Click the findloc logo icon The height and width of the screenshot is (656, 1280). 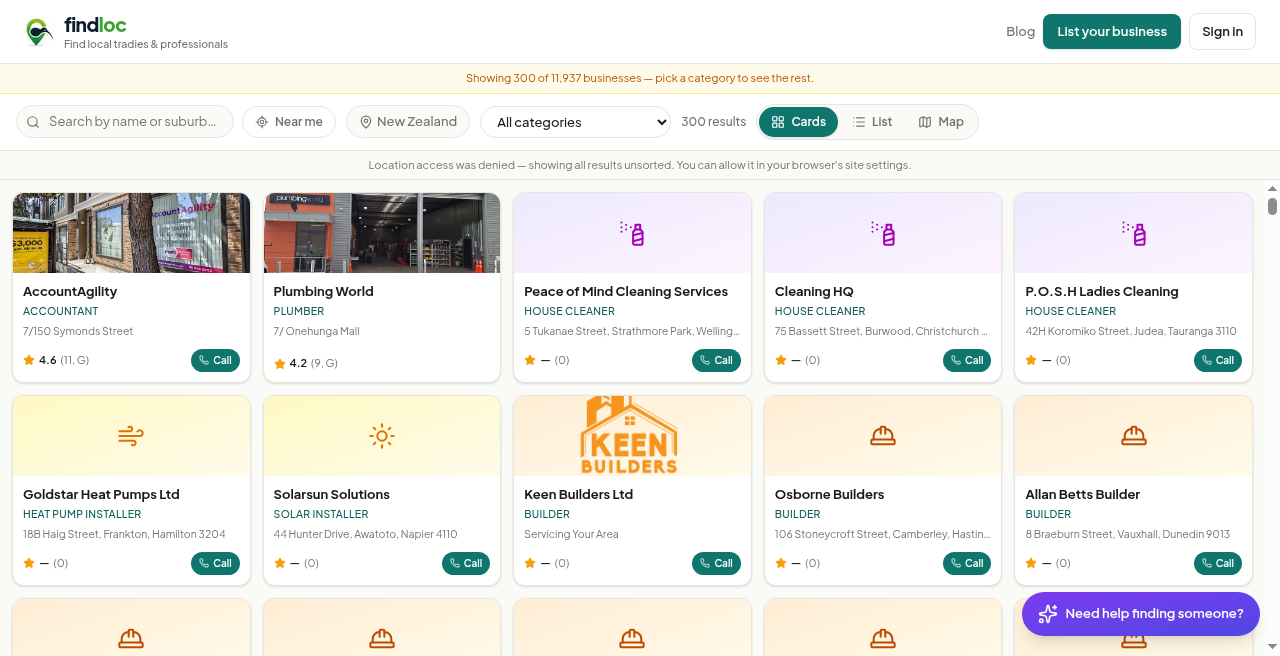[39, 32]
